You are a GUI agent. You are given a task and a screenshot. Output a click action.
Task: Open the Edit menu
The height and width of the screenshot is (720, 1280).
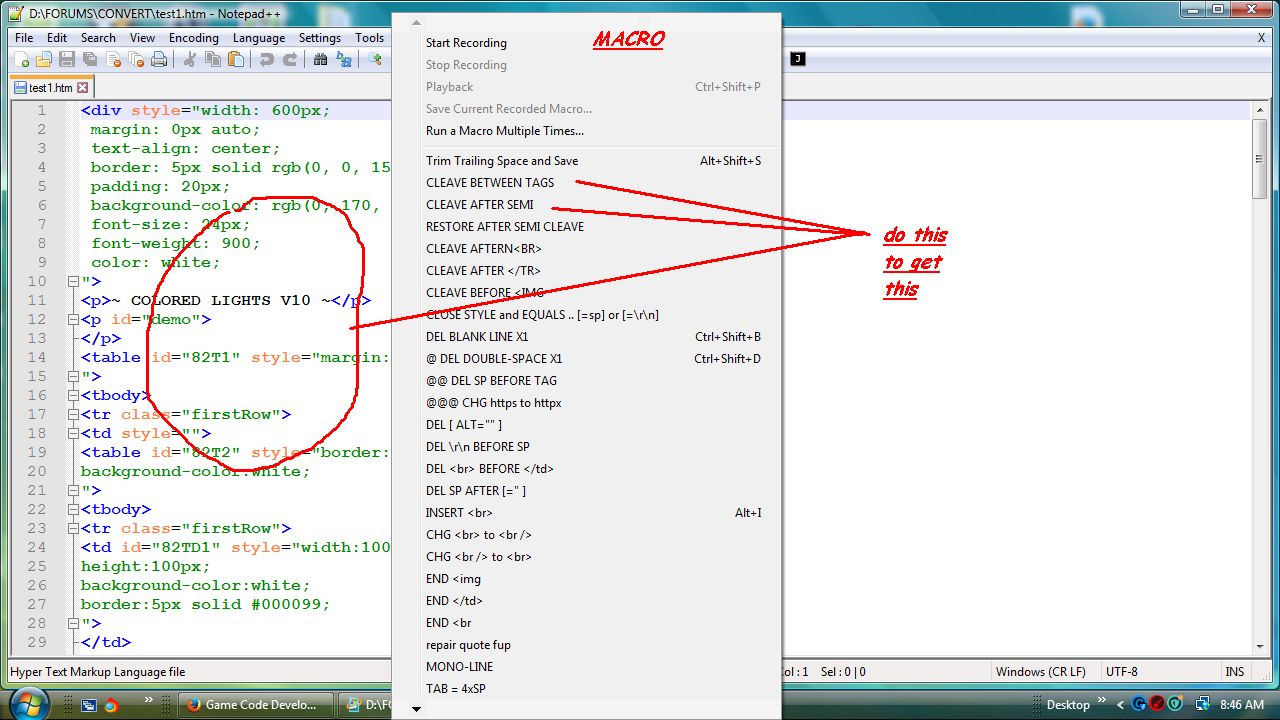pos(57,38)
